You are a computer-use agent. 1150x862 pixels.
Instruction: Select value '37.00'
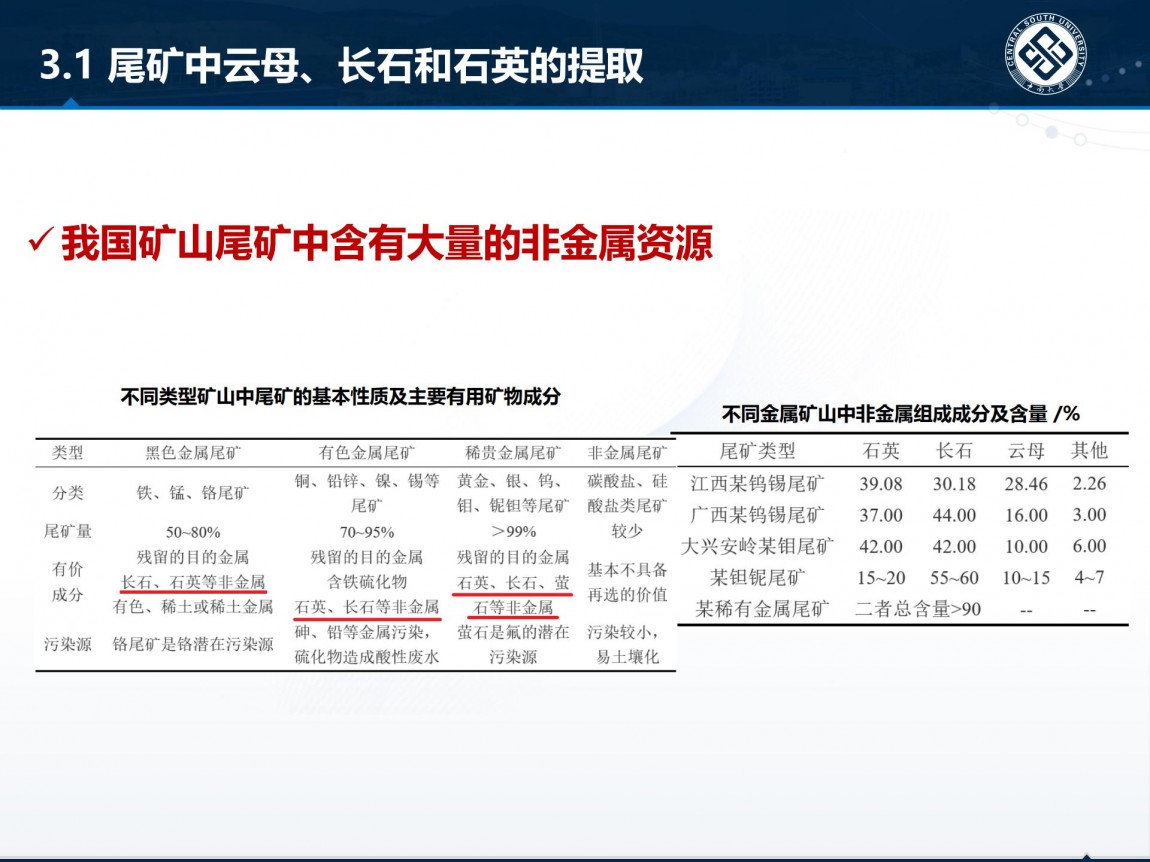(x=881, y=516)
